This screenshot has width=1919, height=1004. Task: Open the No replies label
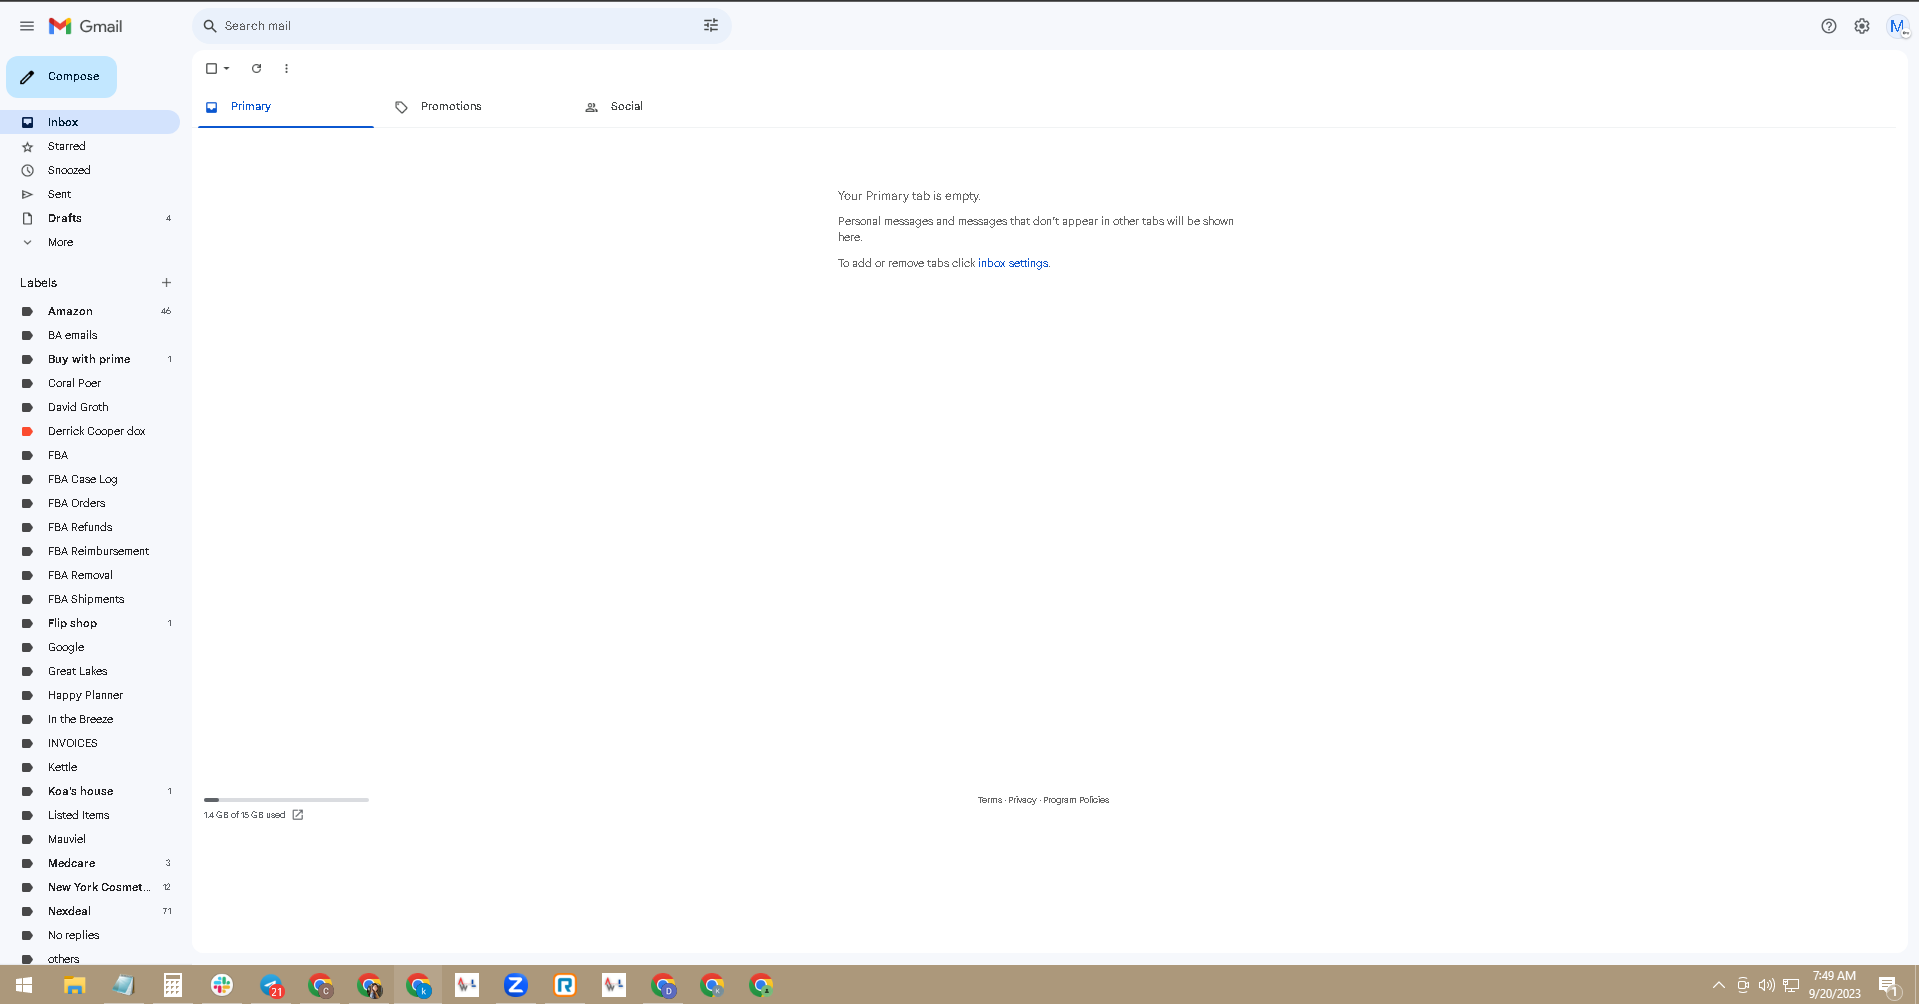tap(90, 935)
